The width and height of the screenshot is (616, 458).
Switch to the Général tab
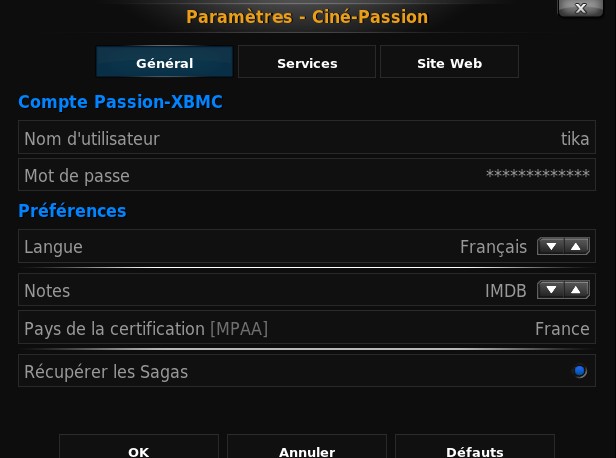[164, 63]
